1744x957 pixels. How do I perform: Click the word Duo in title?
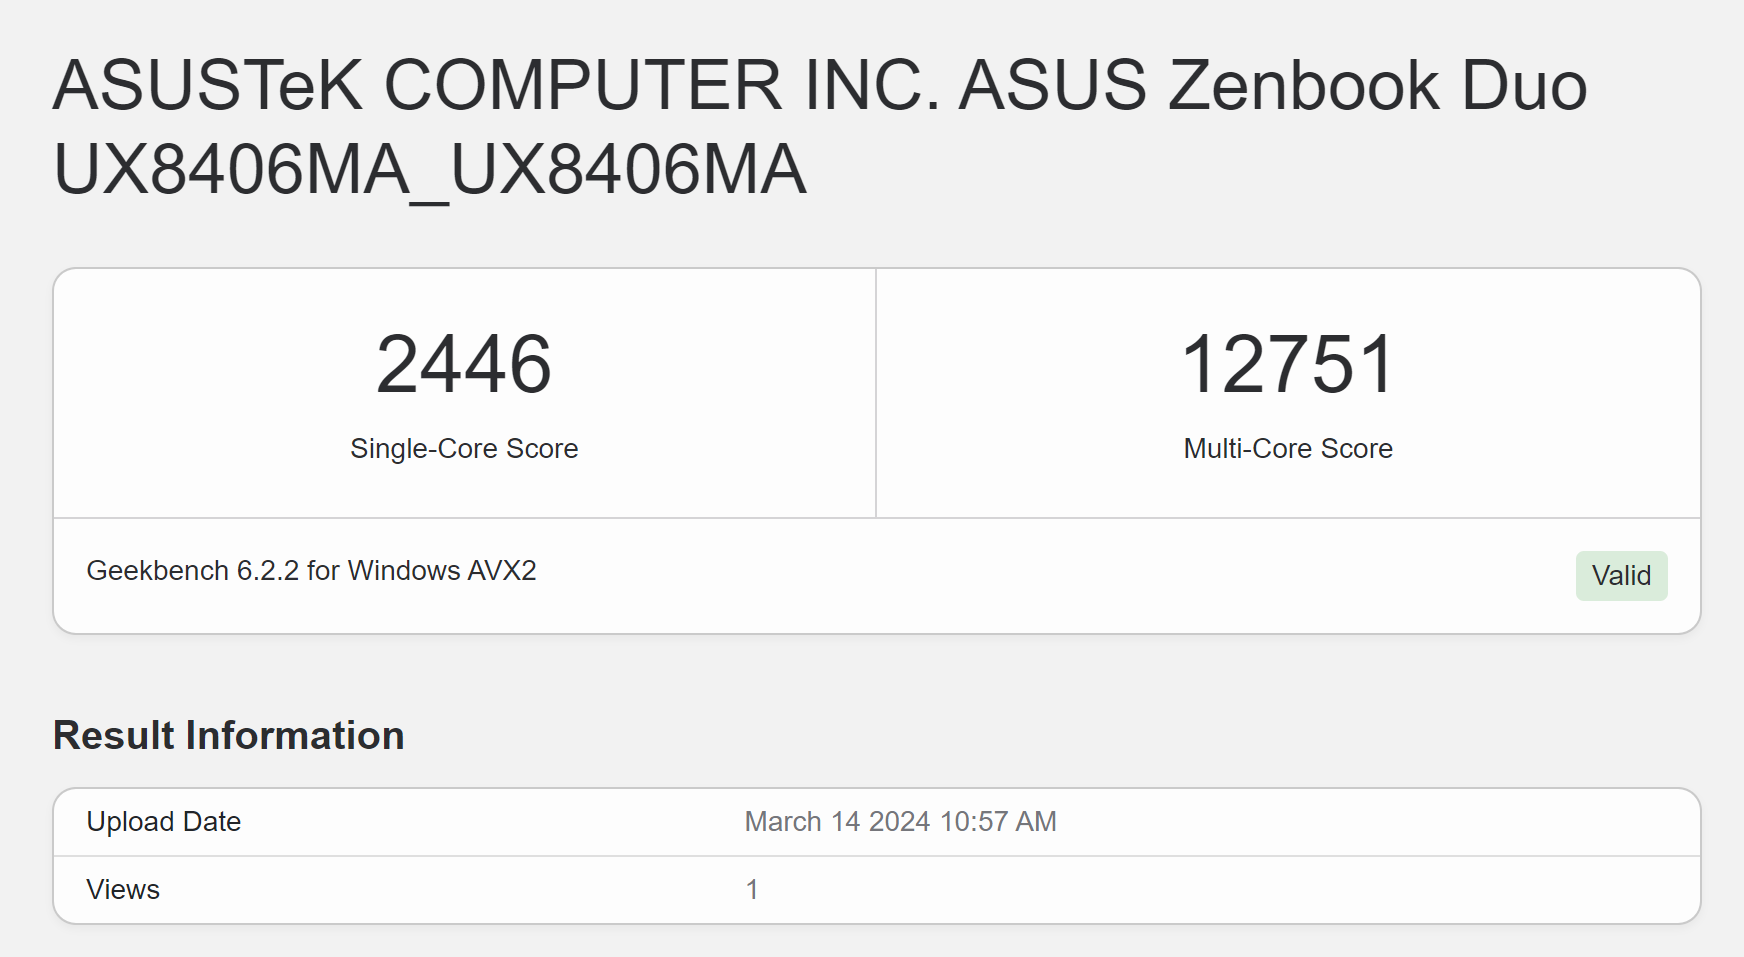1525,85
